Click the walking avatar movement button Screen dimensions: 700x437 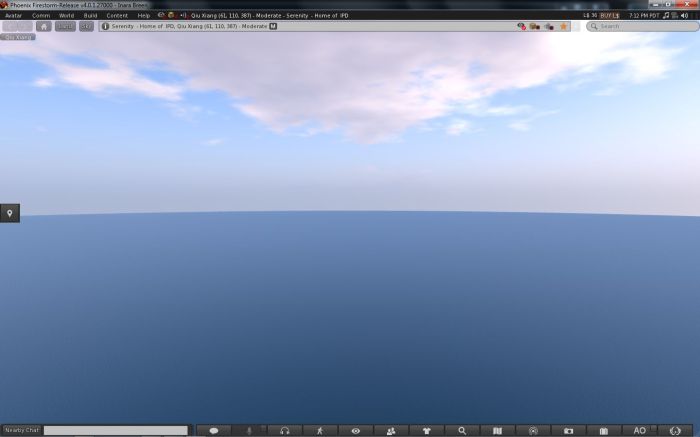point(320,431)
